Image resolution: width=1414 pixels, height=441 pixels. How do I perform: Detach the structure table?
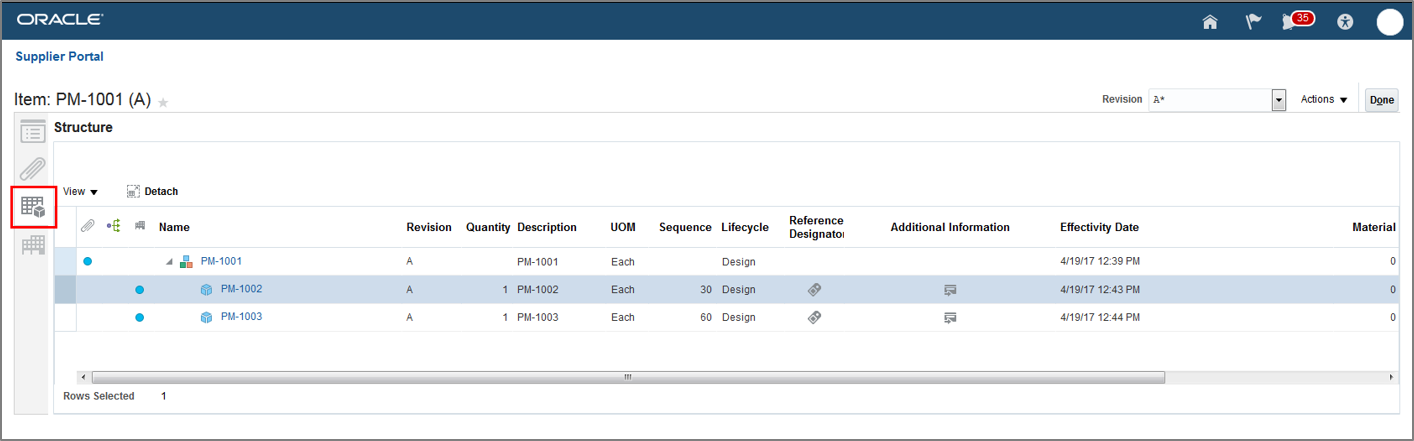click(152, 191)
